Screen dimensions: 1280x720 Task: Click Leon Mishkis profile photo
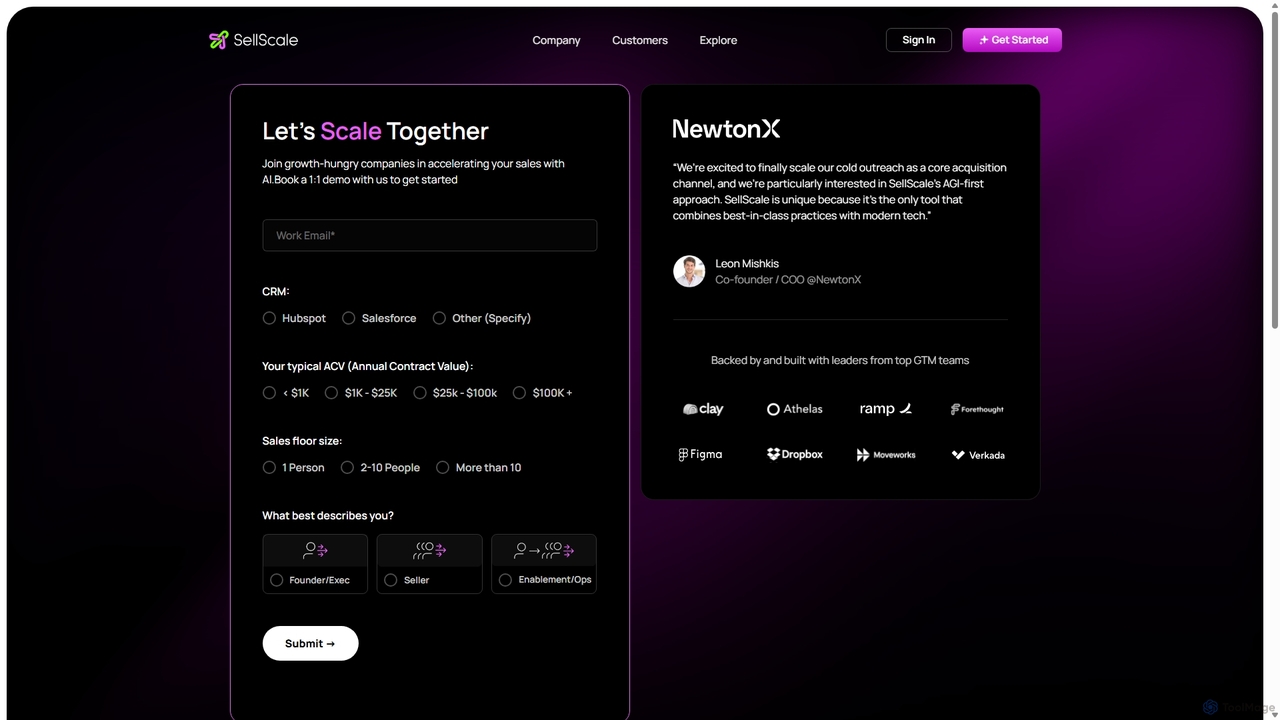point(689,271)
